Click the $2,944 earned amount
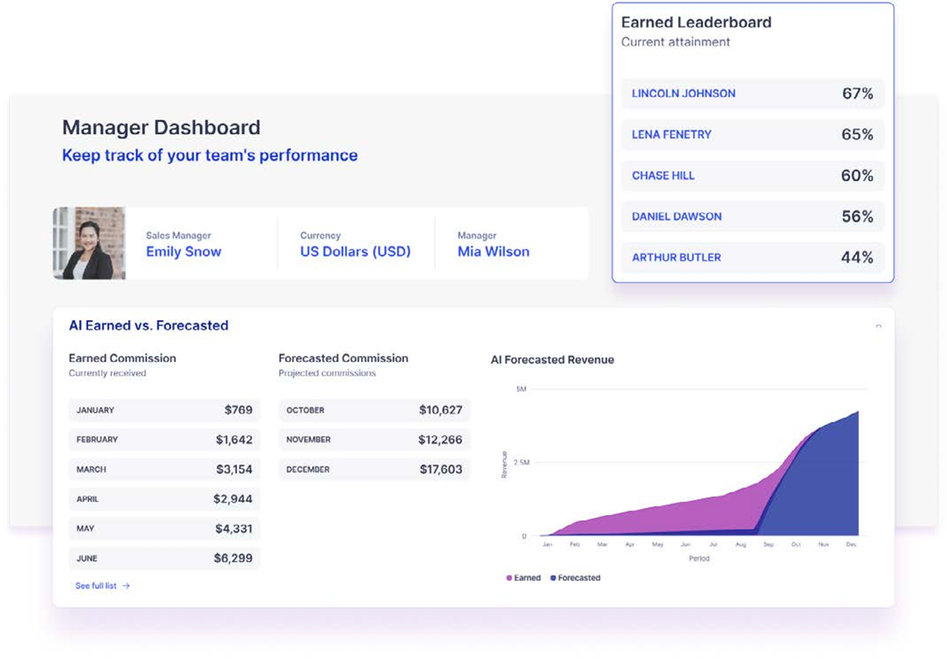Viewport: 947px width, 660px height. 233,499
